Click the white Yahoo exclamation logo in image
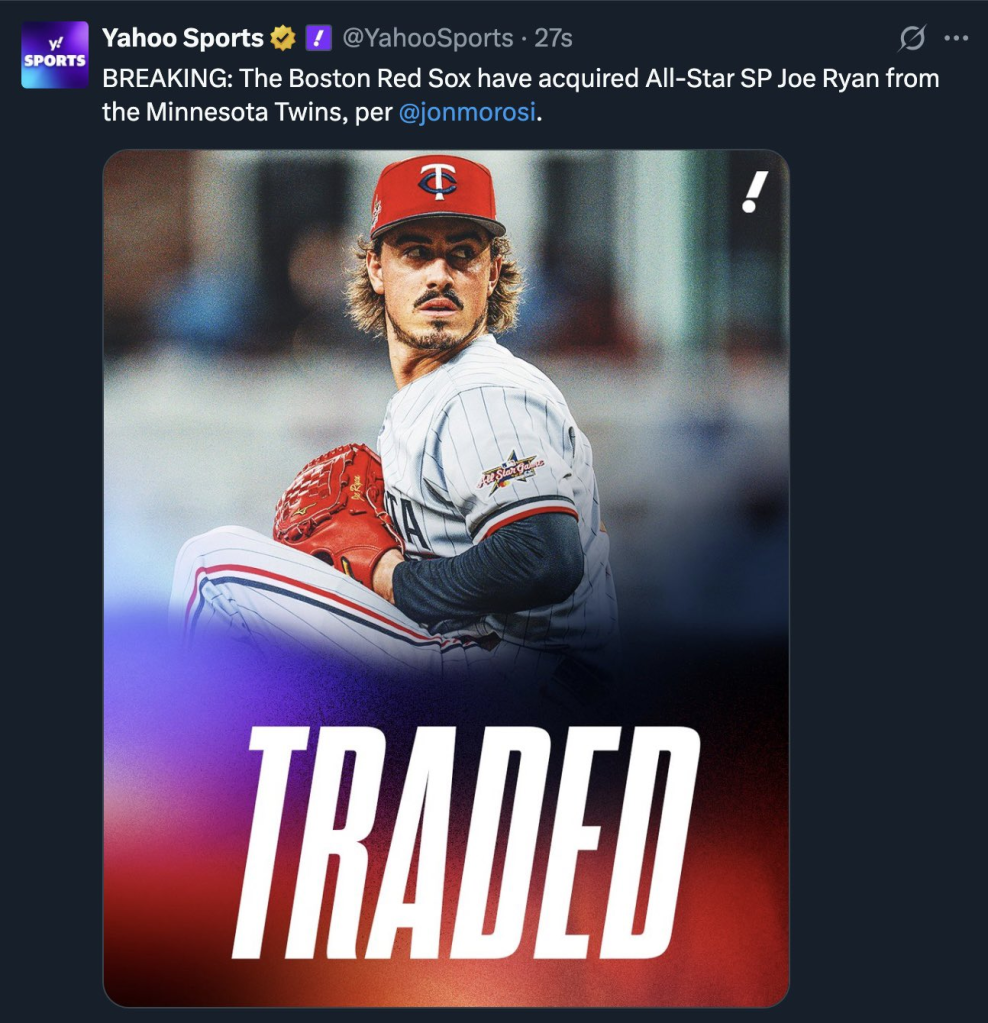Image resolution: width=988 pixels, height=1023 pixels. tap(755, 192)
